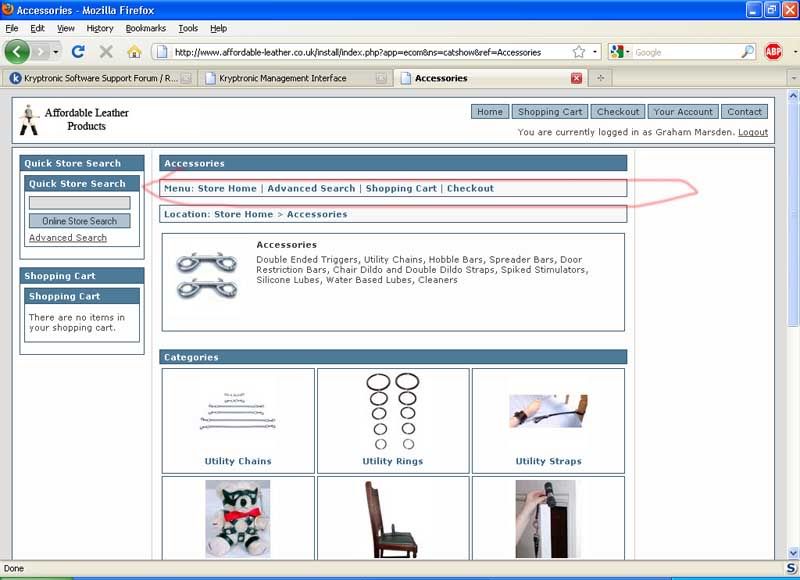
Task: Click the teddy bear category thumbnail
Action: [x=238, y=519]
